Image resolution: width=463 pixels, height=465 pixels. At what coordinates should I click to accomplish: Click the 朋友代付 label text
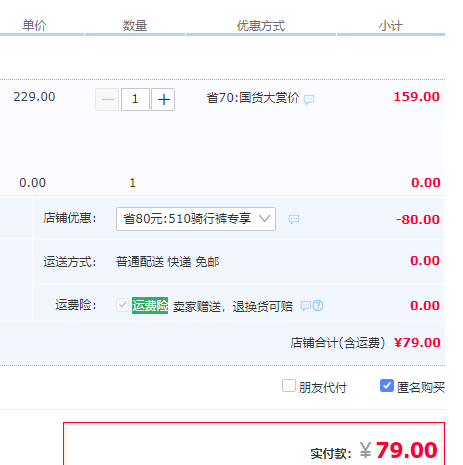[x=323, y=387]
